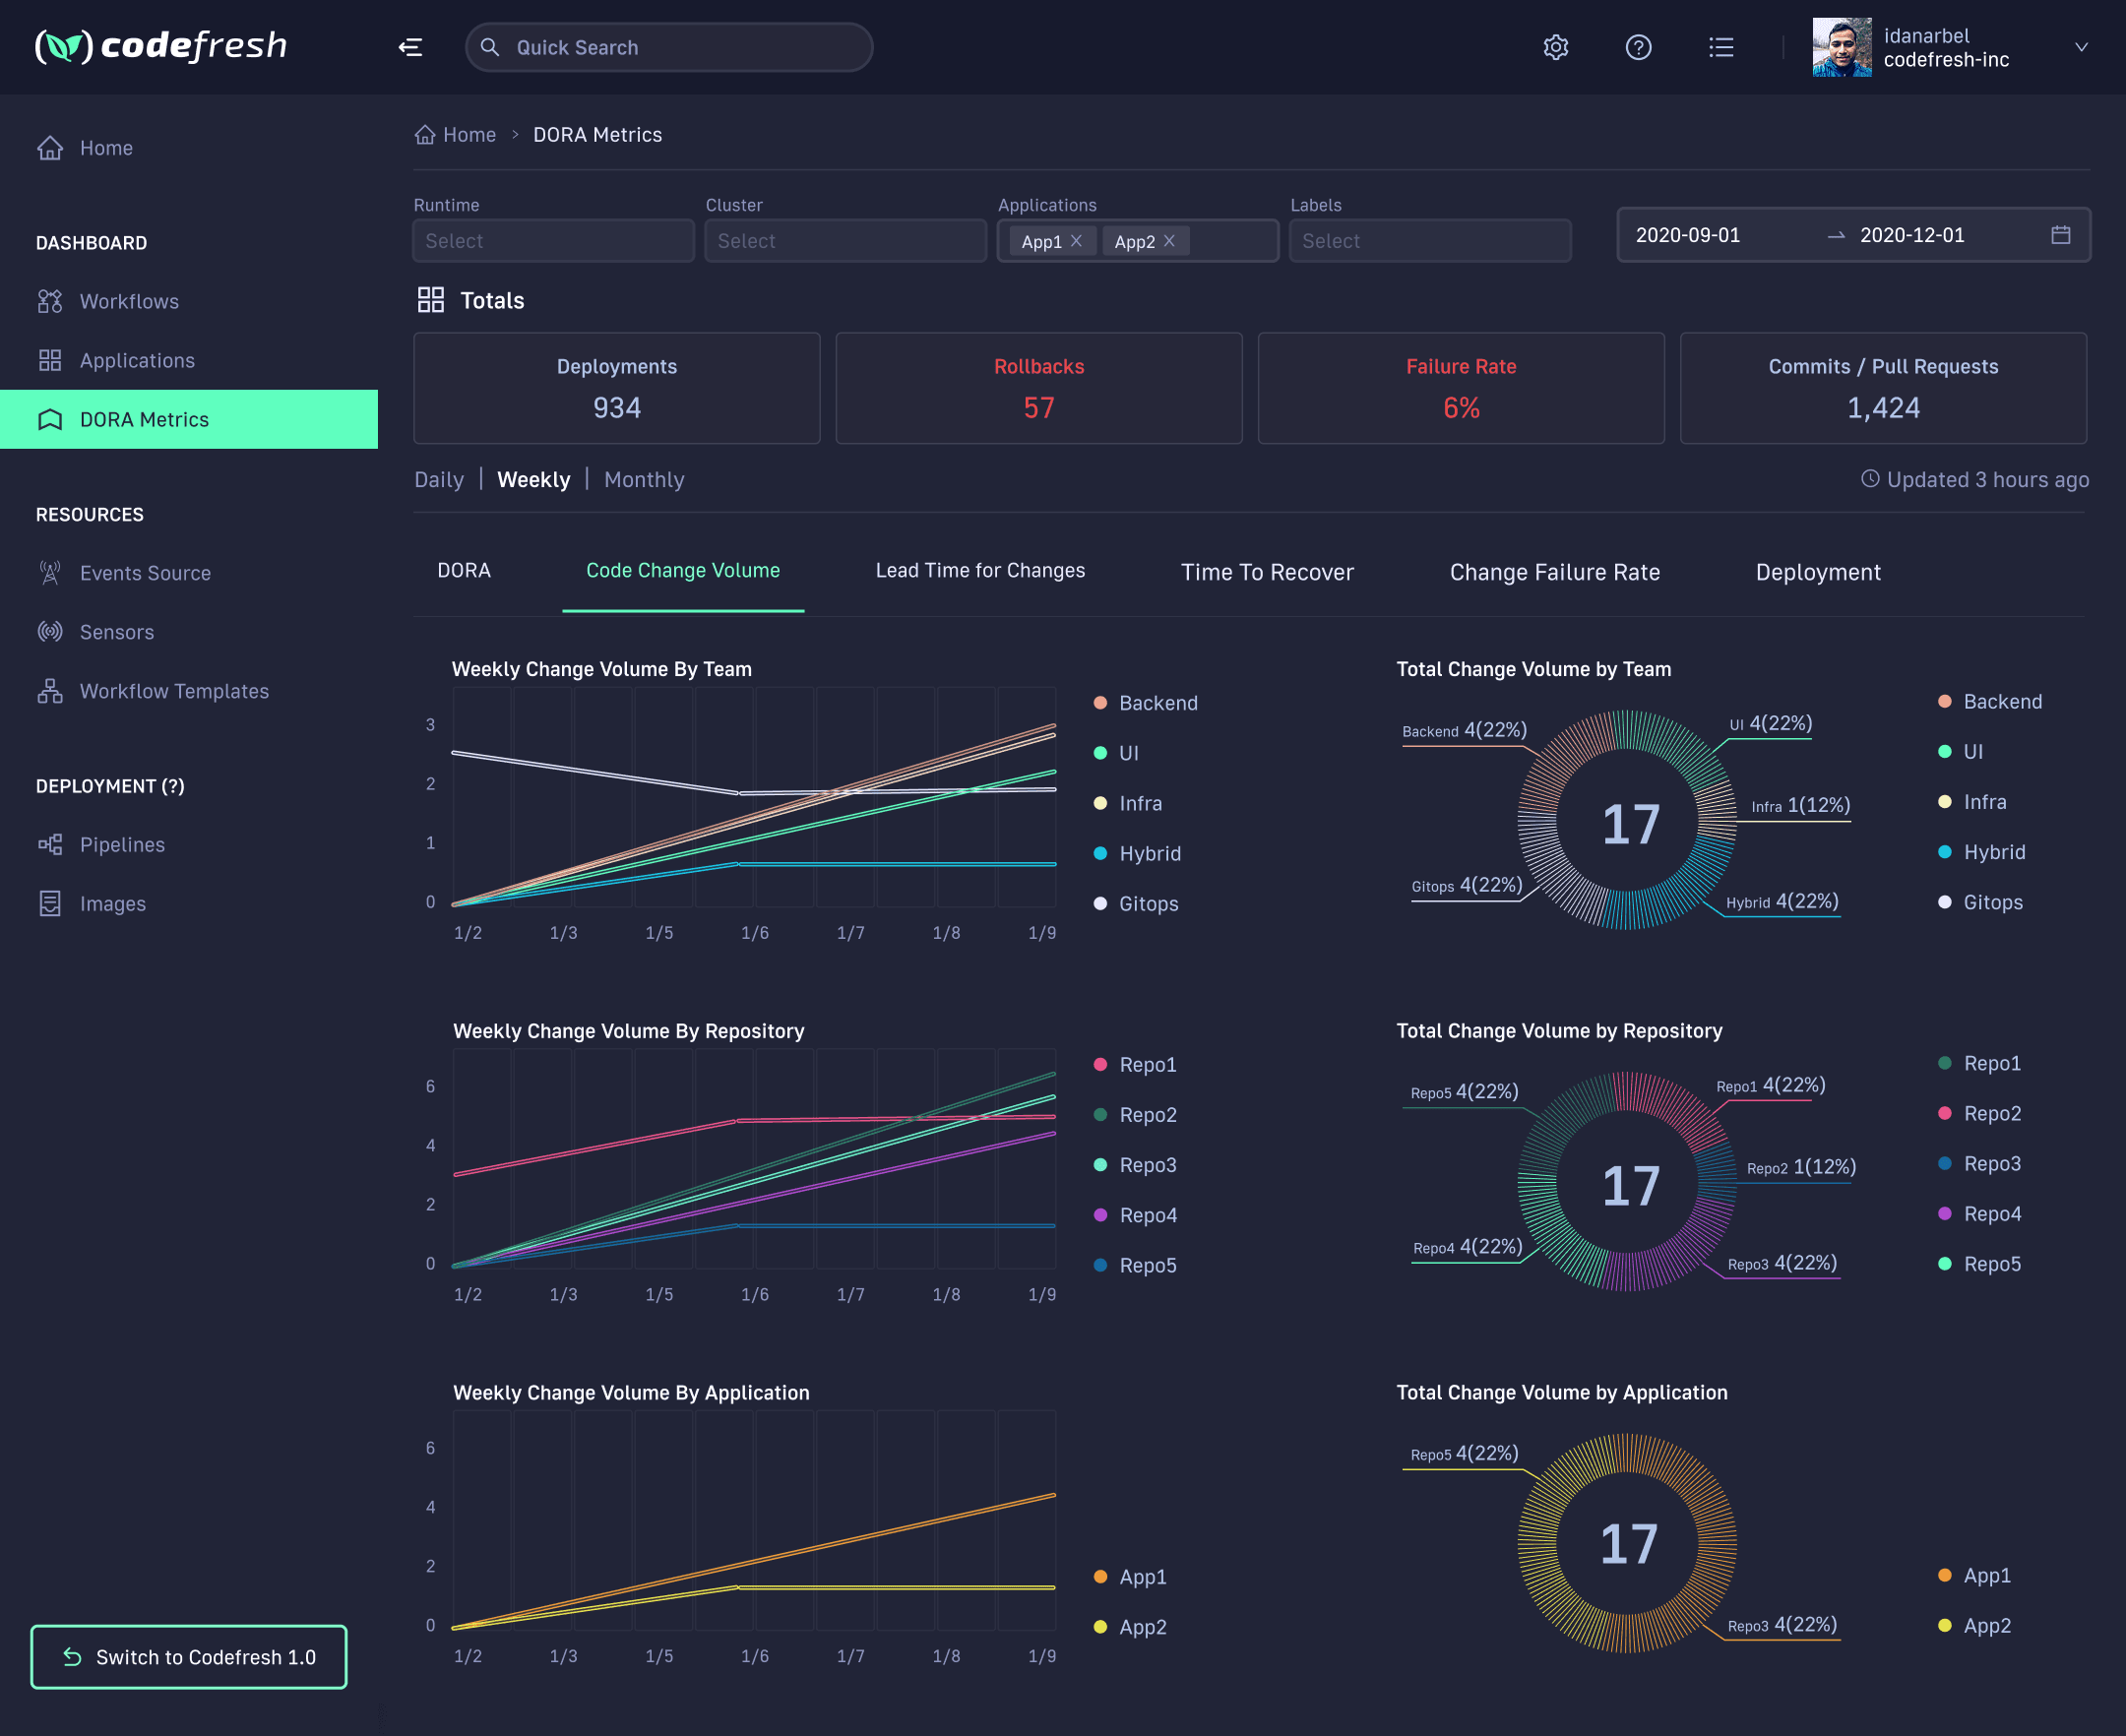2126x1736 pixels.
Task: Open settings via the gear icon
Action: (x=1555, y=47)
